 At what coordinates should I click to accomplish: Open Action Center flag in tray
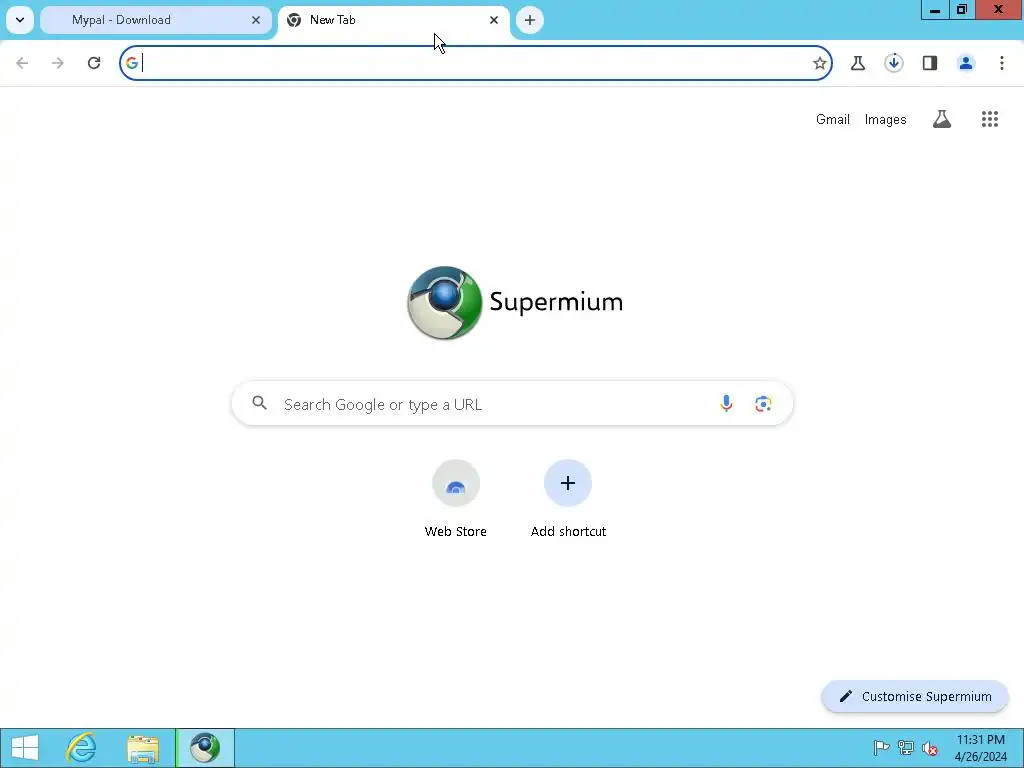[x=881, y=748]
